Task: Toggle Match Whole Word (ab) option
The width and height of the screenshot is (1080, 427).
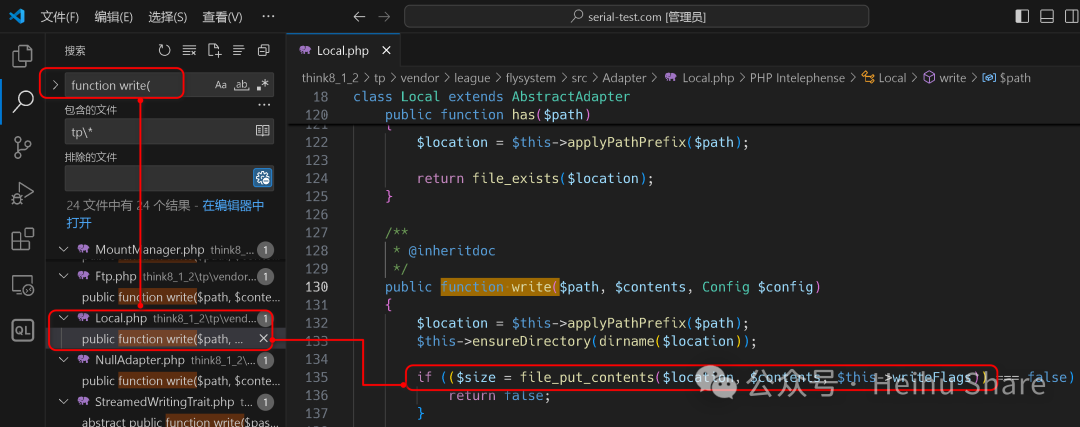Action: (x=241, y=85)
